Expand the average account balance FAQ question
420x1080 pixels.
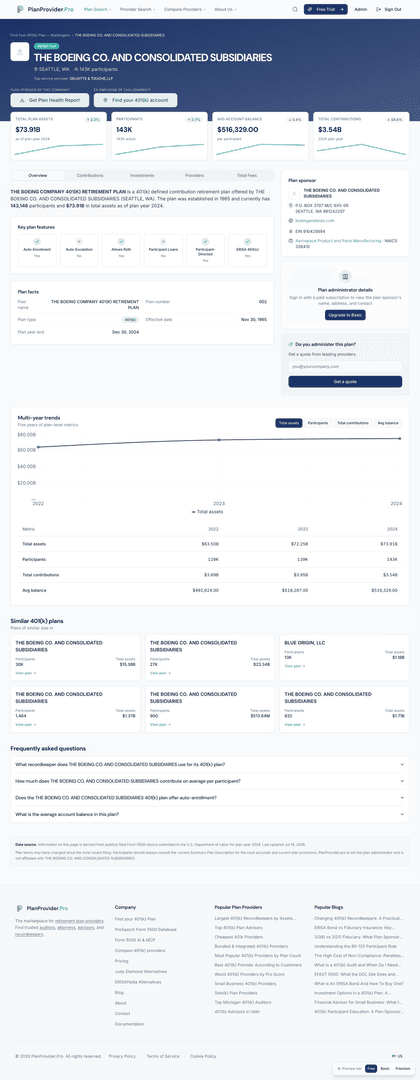209,814
